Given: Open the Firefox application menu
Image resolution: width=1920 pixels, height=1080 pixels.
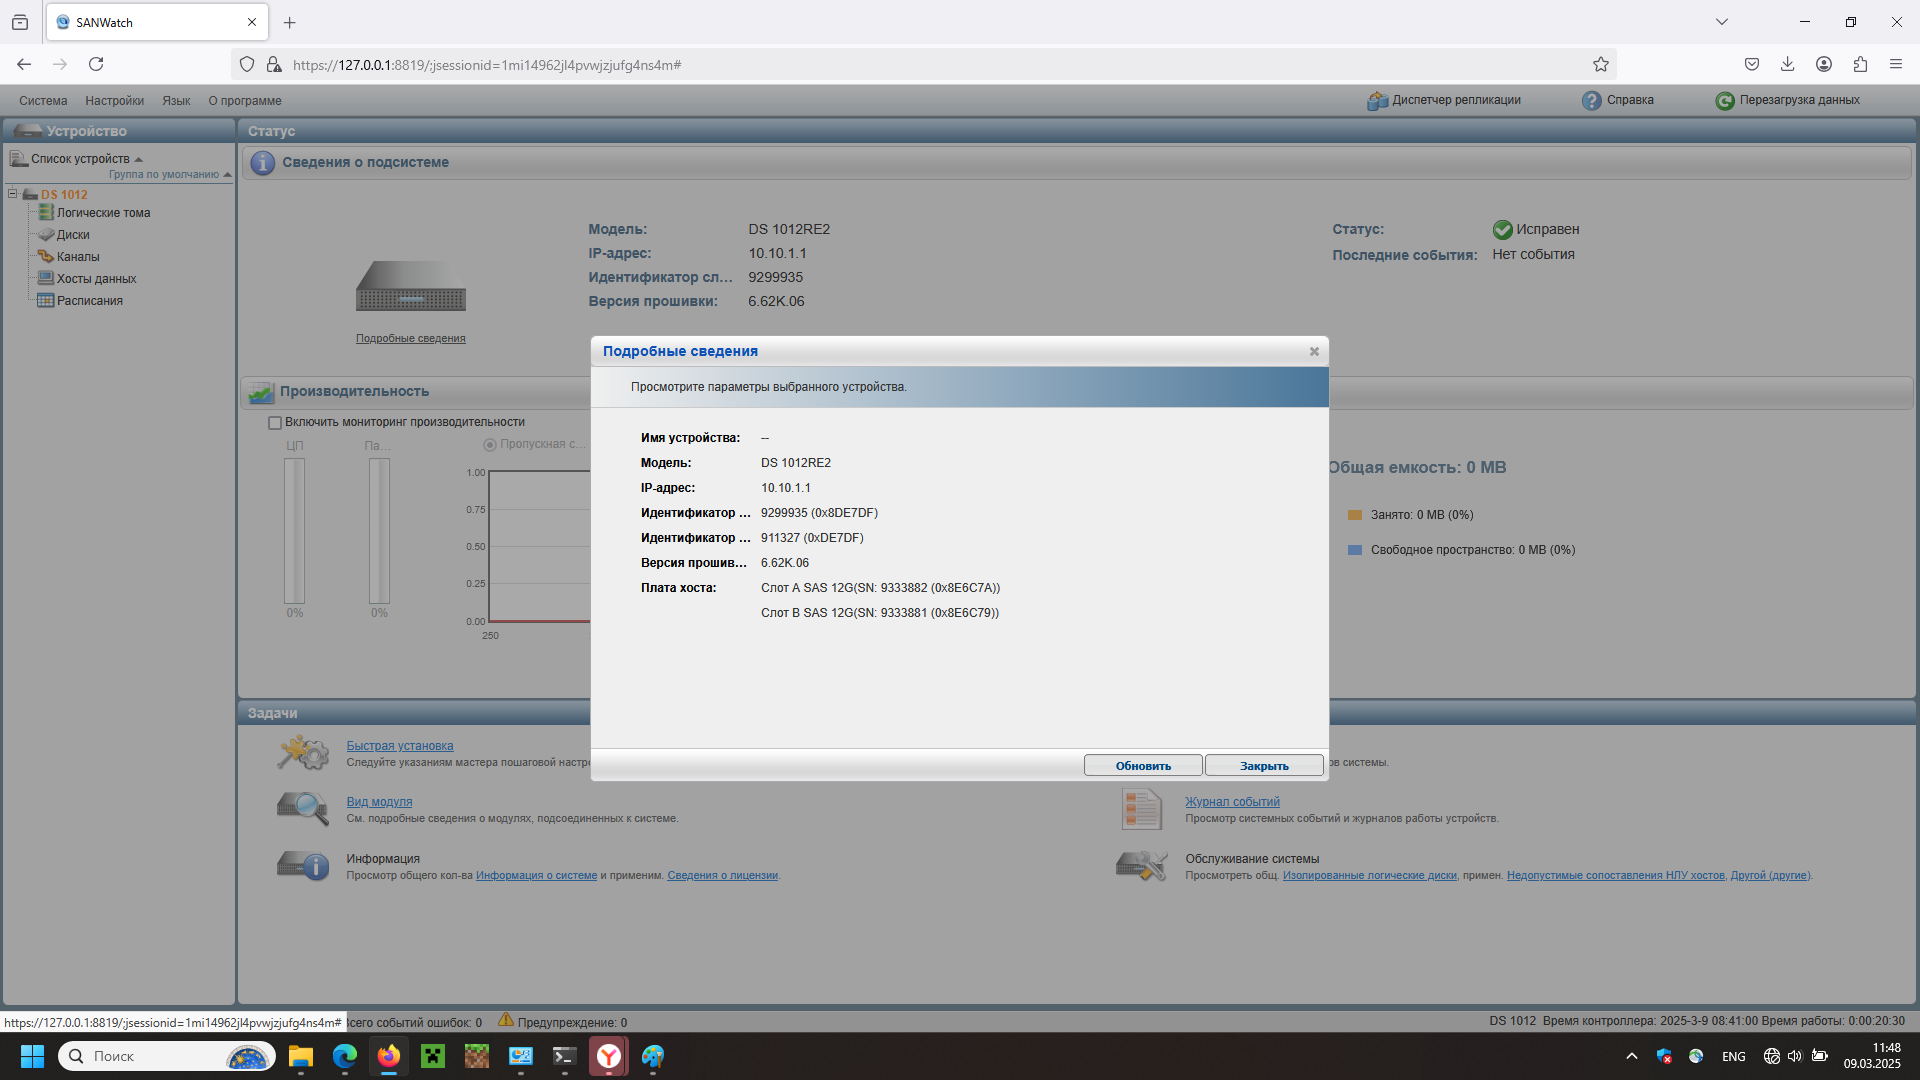Looking at the screenshot, I should click(x=1895, y=65).
